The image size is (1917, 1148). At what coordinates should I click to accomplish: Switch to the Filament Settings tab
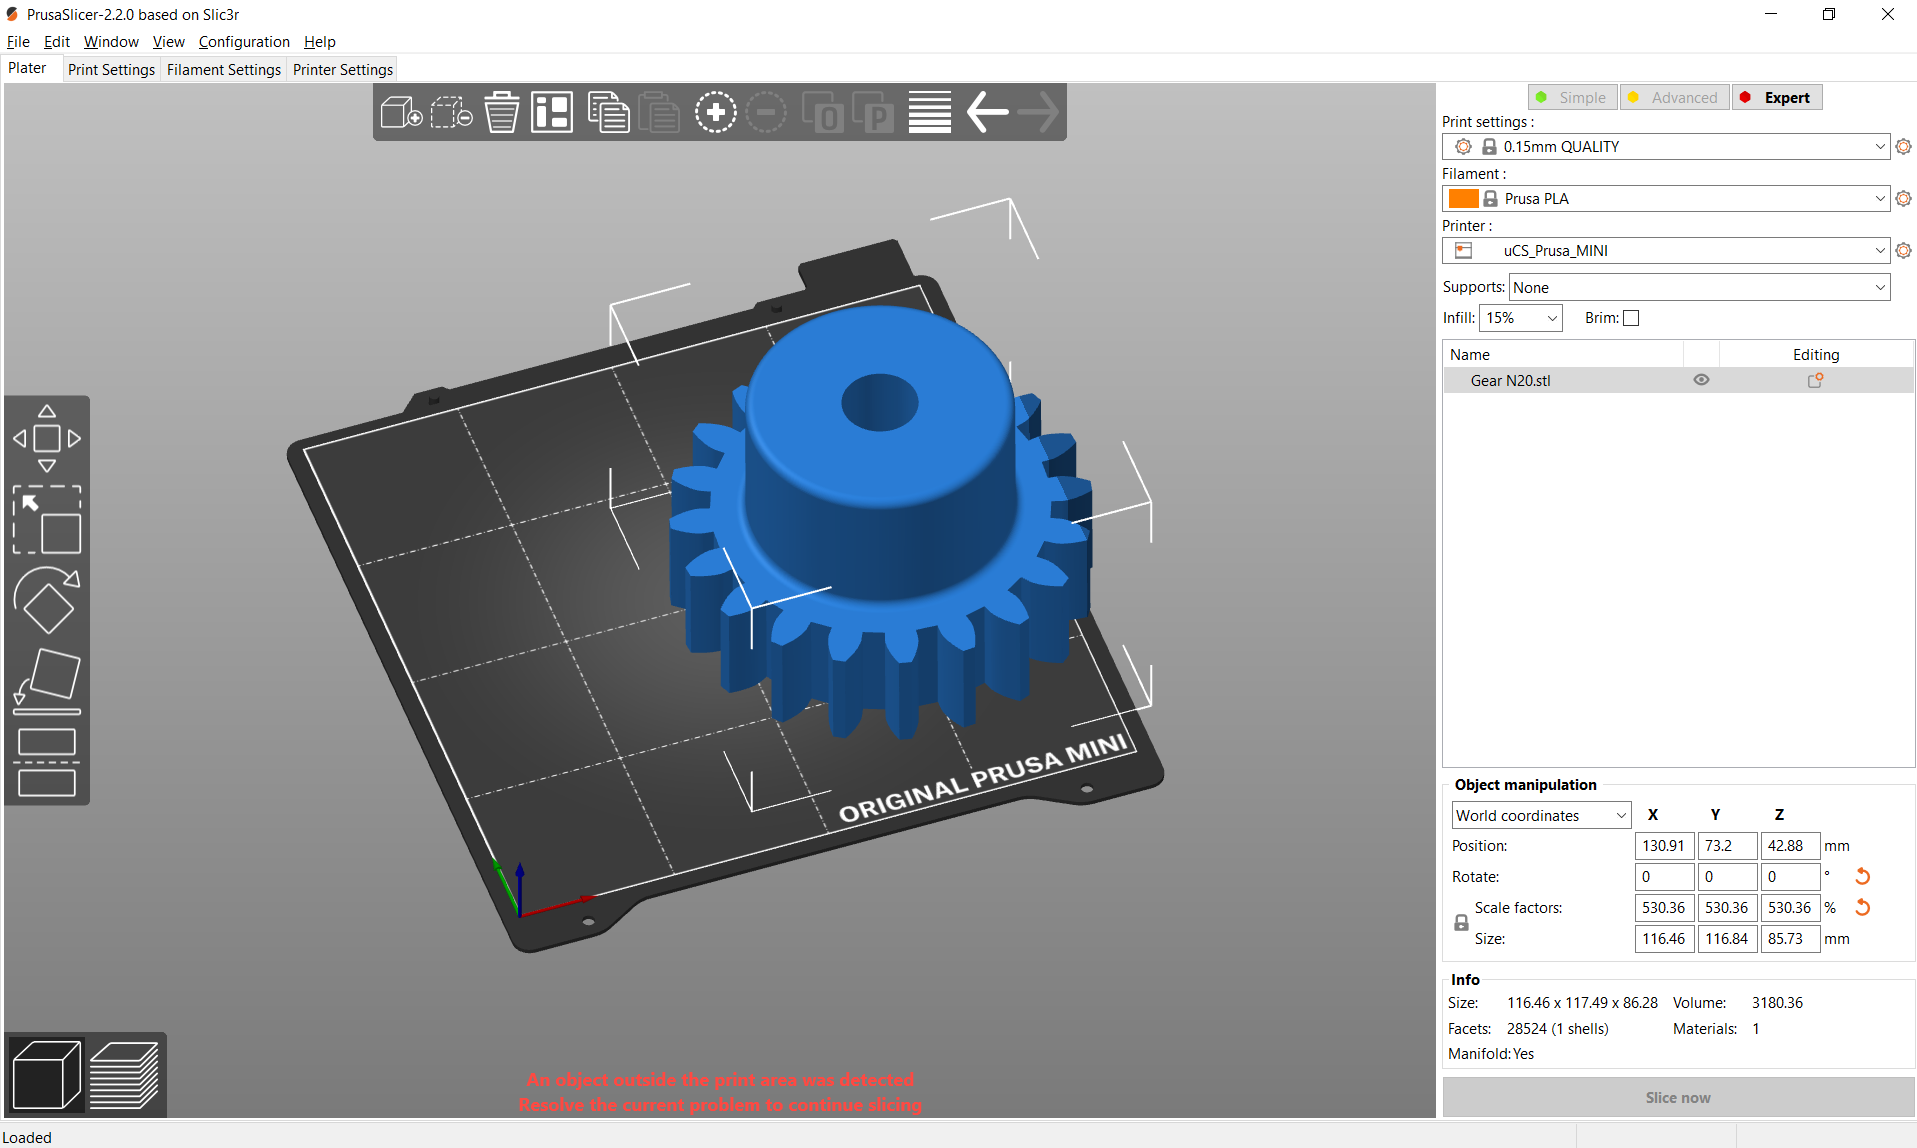[224, 69]
